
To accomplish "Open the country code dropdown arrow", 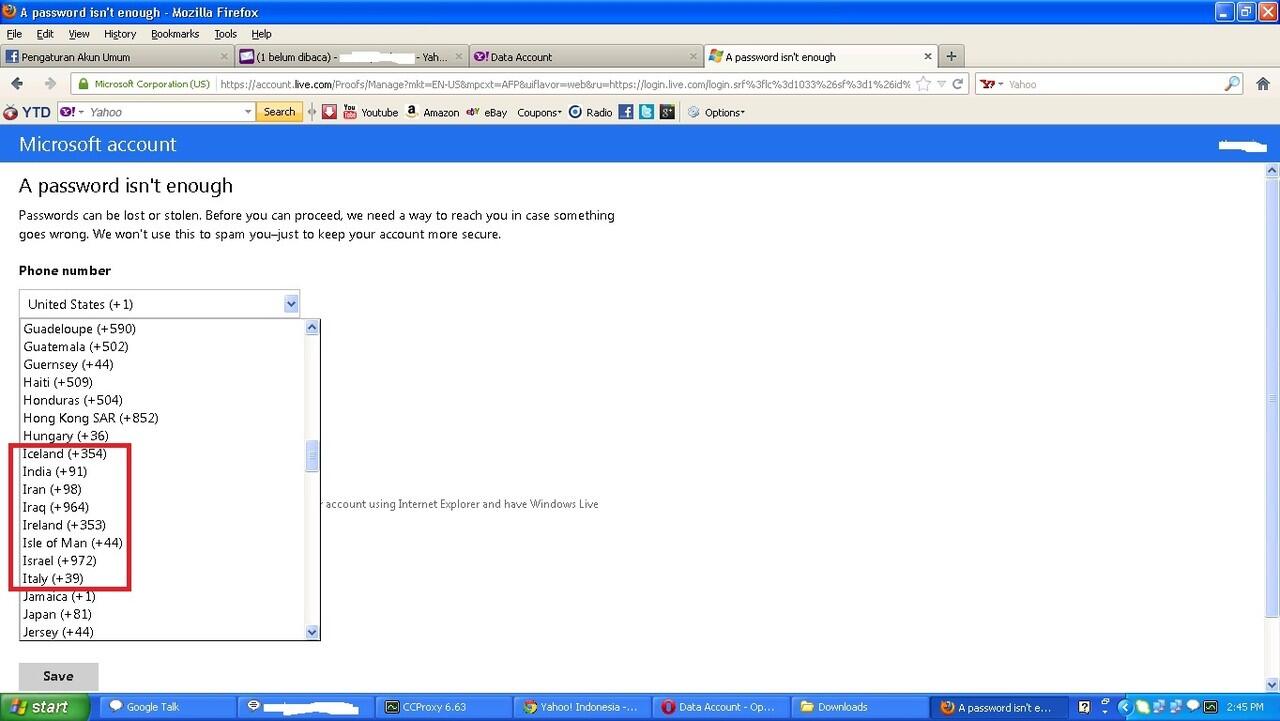I will (x=291, y=304).
